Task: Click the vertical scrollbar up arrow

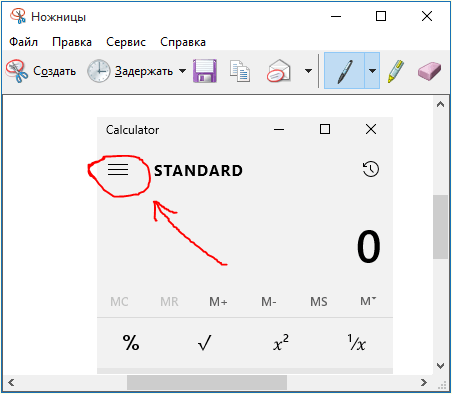Action: [440, 104]
